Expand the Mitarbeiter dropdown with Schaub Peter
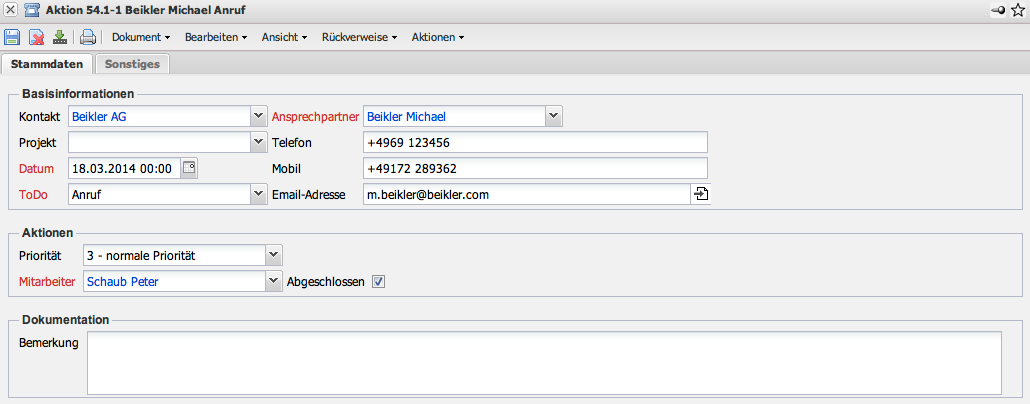 pos(274,282)
